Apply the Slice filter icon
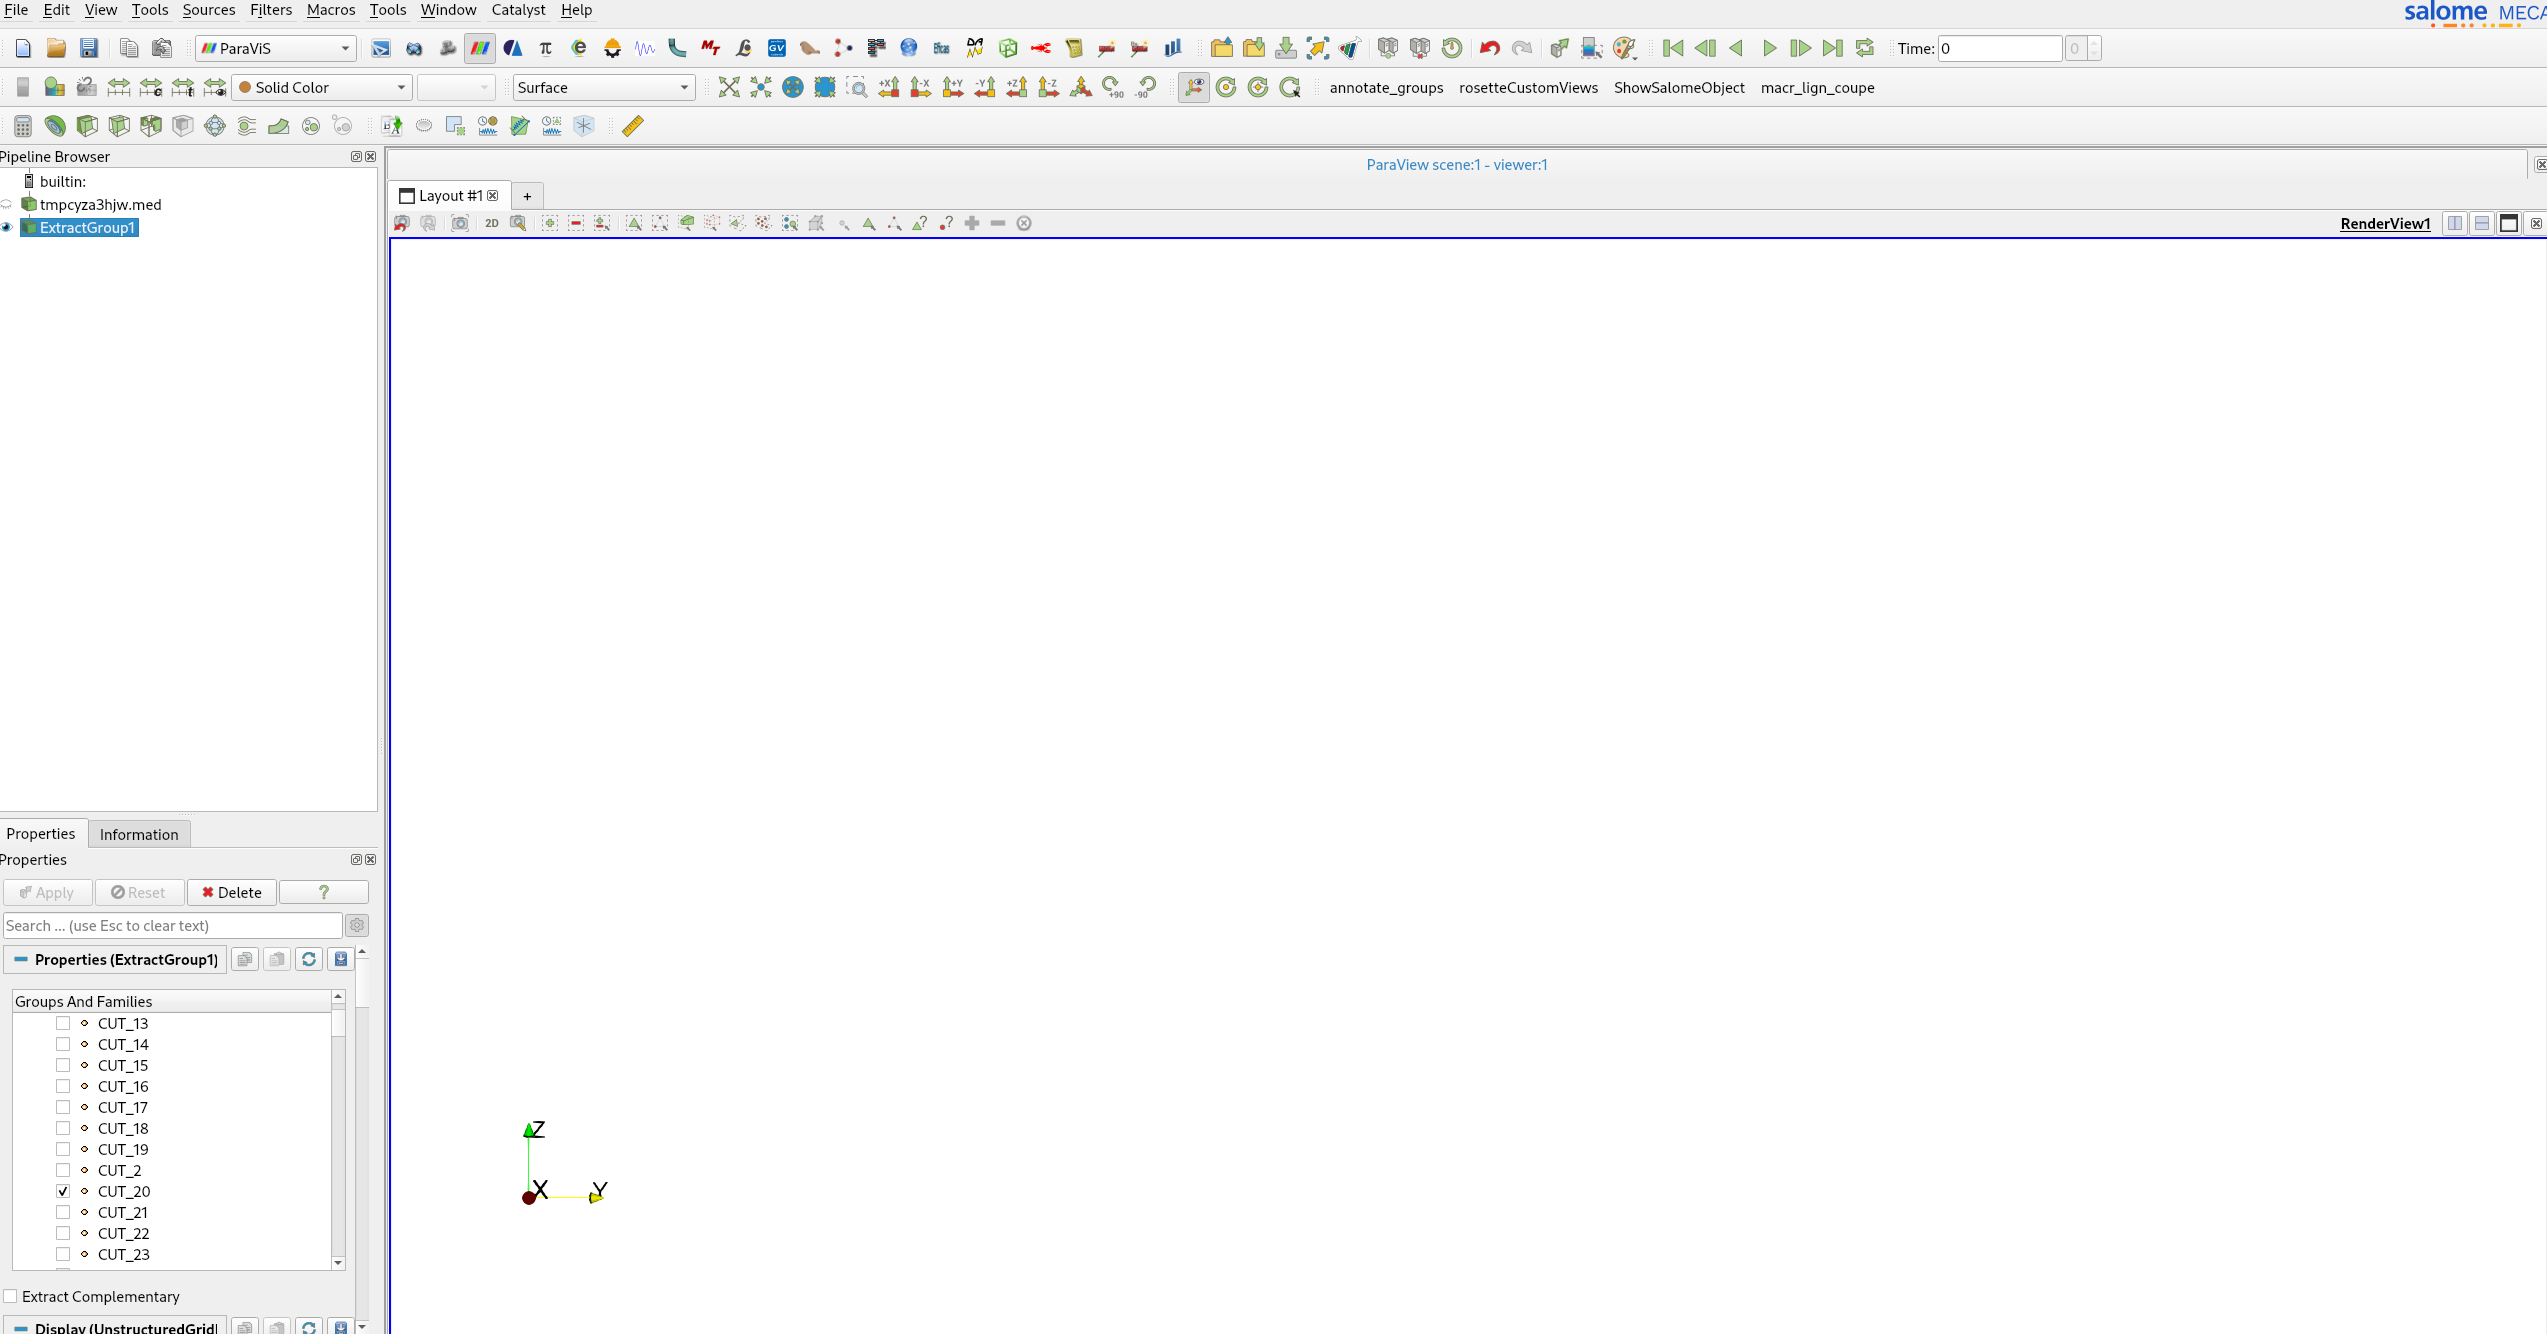This screenshot has height=1334, width=2547. point(119,126)
